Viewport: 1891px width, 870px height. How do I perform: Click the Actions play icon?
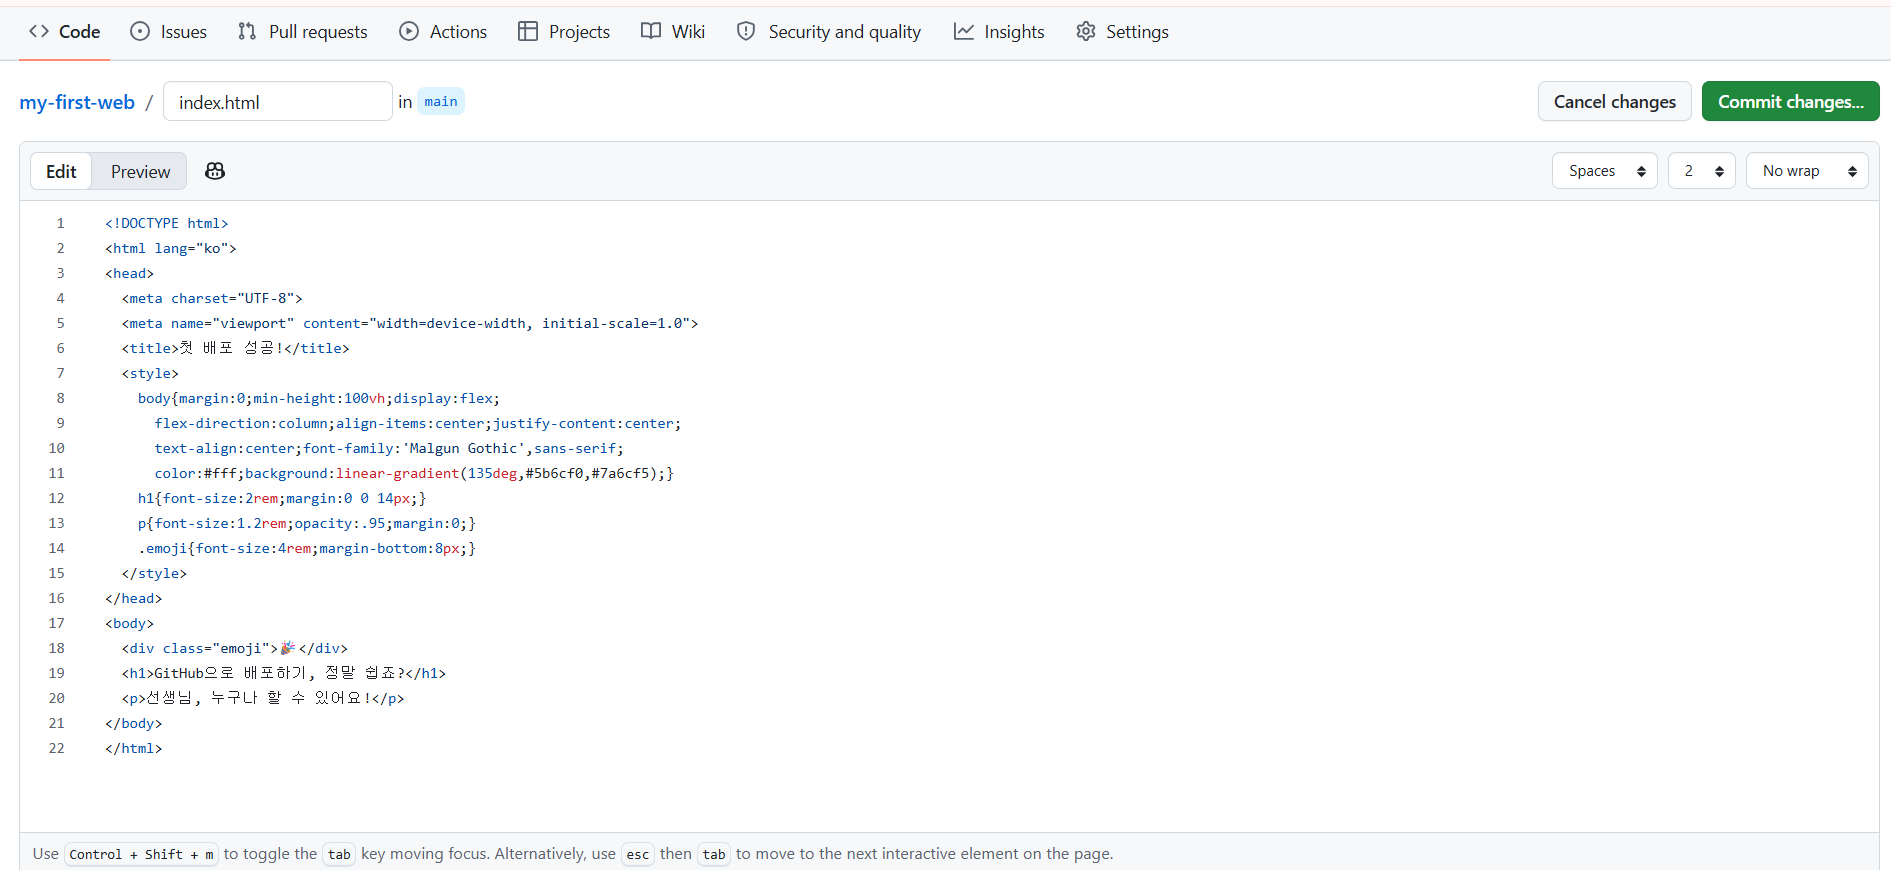tap(409, 31)
